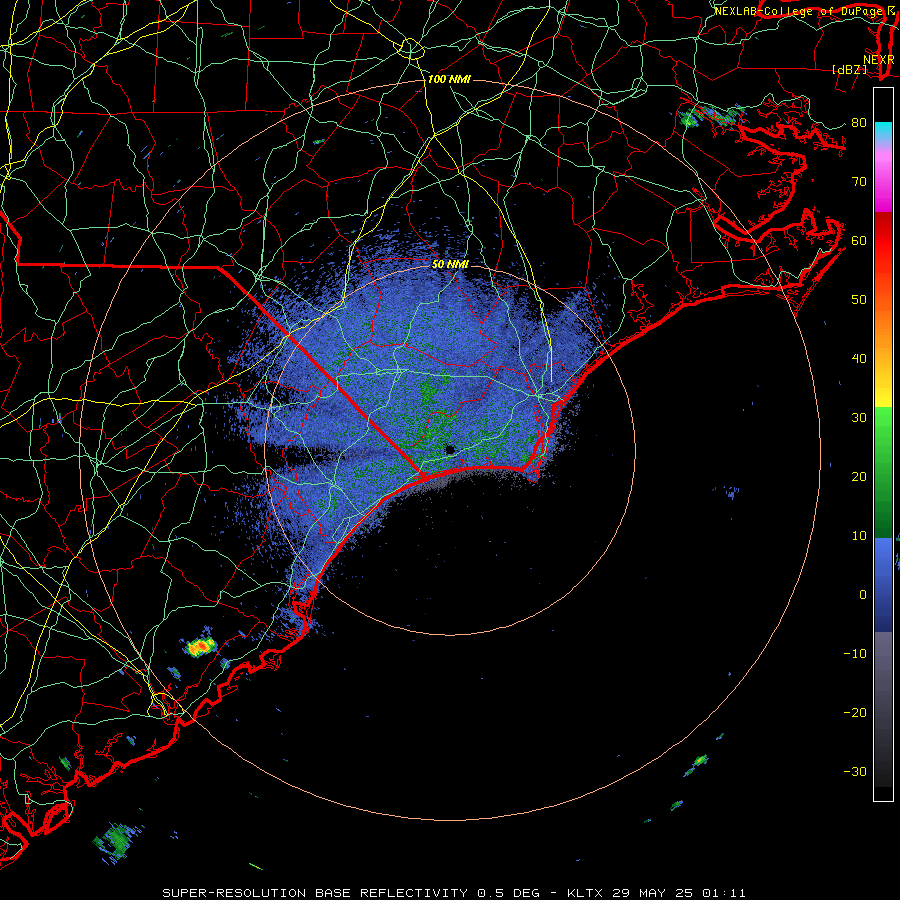Click the "SUPER-RESOLUTION BASE REFLECTIVITY" caption text
The width and height of the screenshot is (900, 900).
(315, 893)
